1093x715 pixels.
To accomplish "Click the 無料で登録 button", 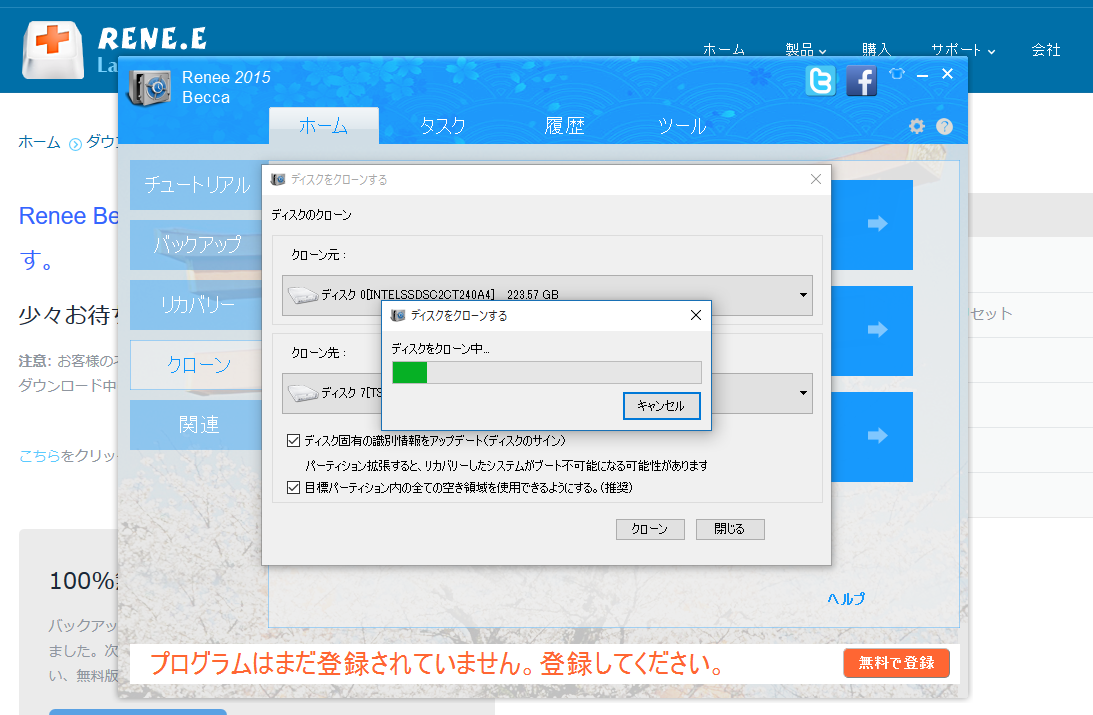I will pyautogui.click(x=896, y=663).
